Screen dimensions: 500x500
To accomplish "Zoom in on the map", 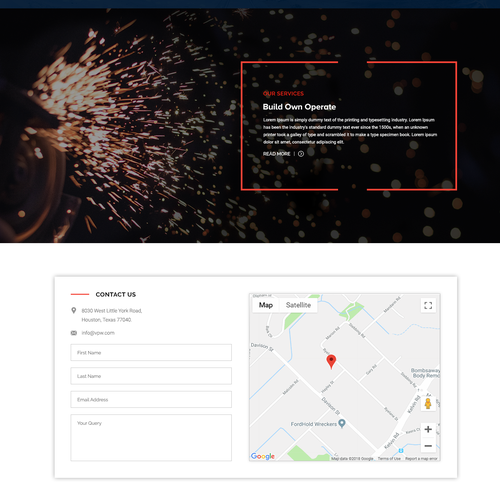I will 428,429.
